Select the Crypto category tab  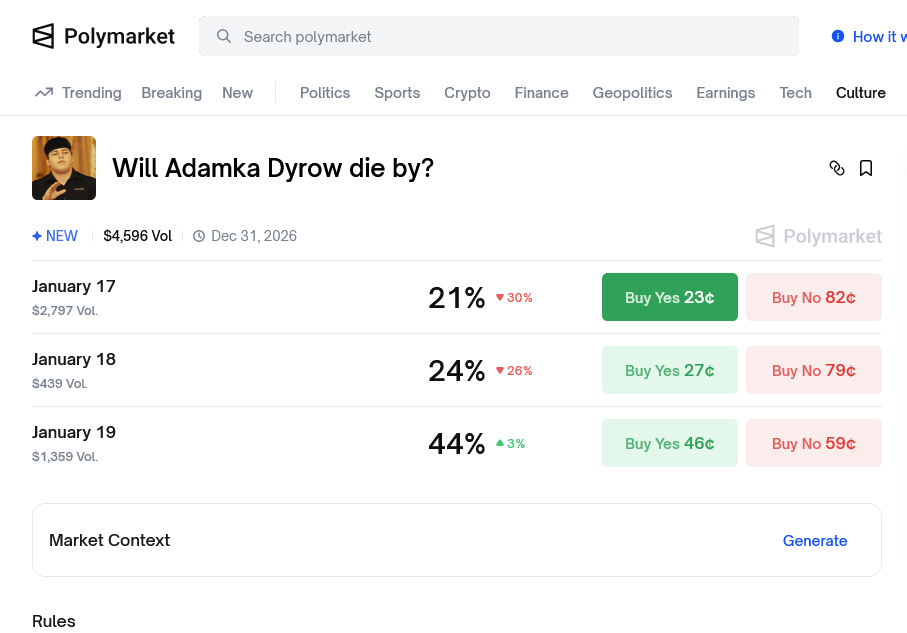coord(467,93)
